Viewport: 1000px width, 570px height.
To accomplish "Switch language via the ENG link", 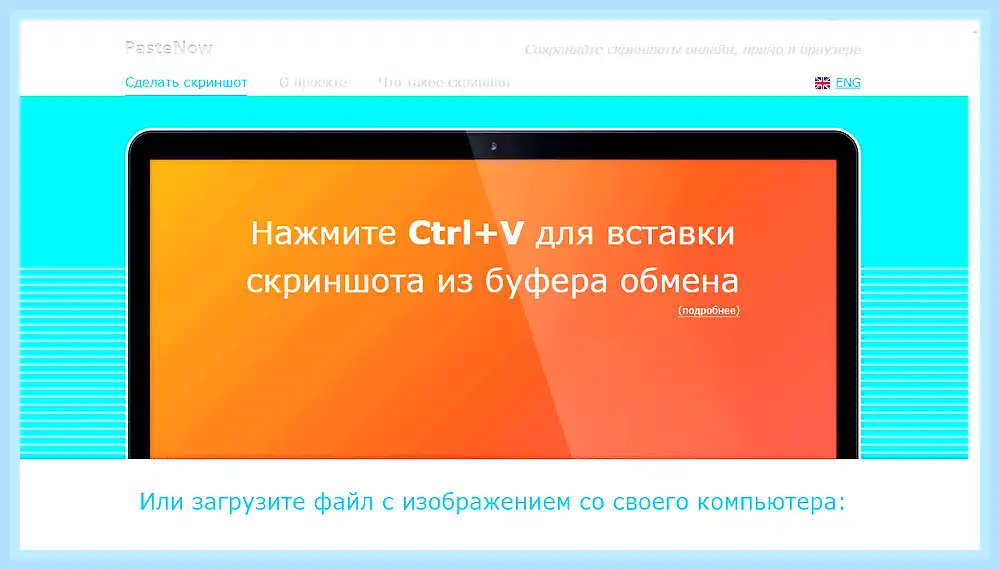I will (x=848, y=83).
